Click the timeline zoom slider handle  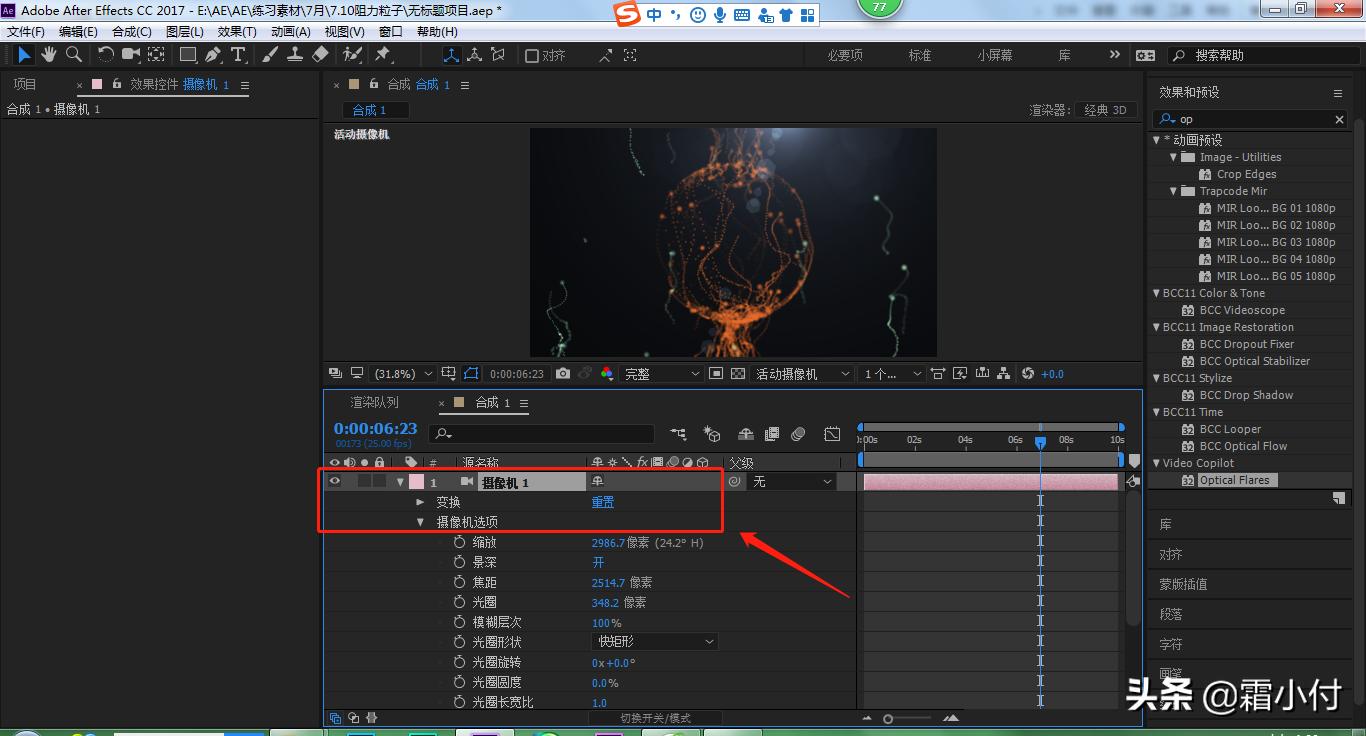(888, 719)
